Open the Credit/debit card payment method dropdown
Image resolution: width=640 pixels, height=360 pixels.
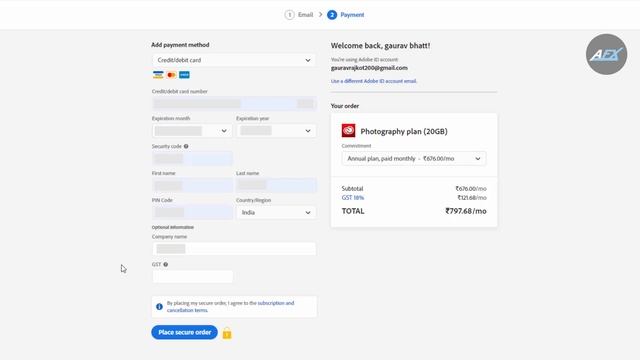click(234, 60)
